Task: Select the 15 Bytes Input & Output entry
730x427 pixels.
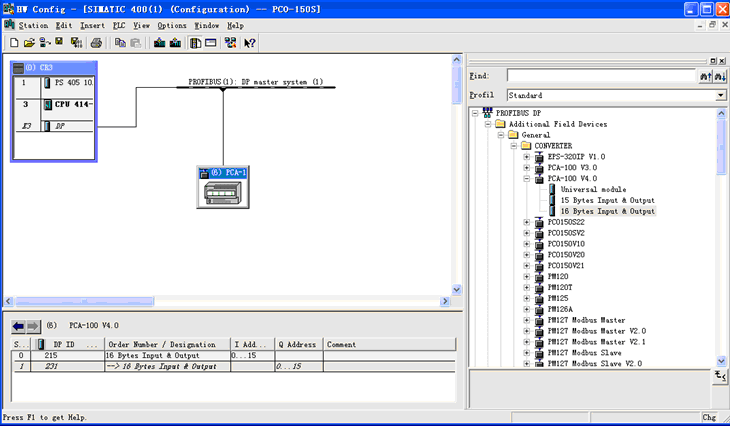Action: click(607, 201)
